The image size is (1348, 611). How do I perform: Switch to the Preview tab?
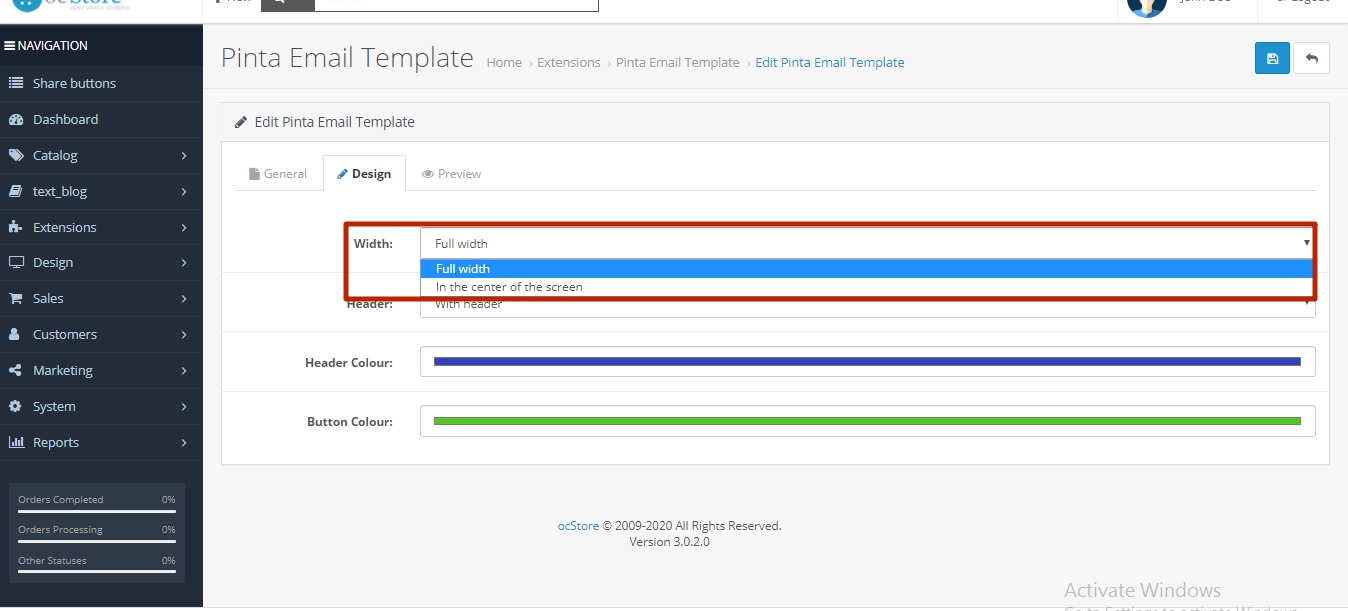(452, 174)
